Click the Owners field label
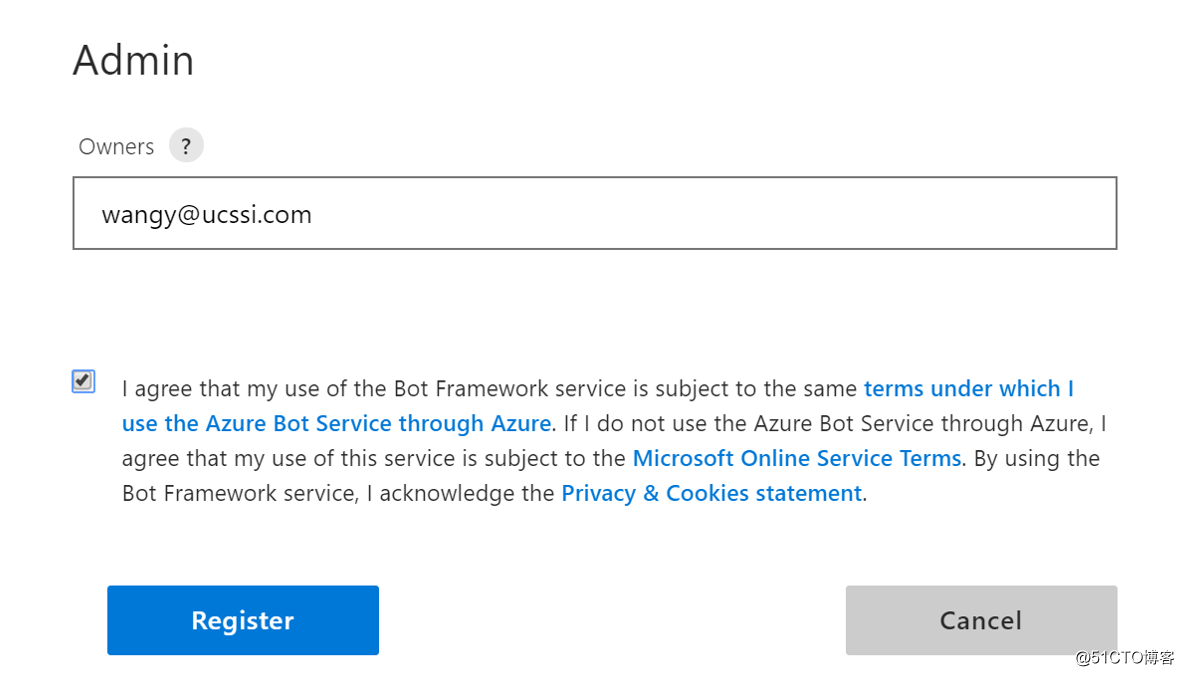Screen dimensions: 1184x676 (116, 147)
